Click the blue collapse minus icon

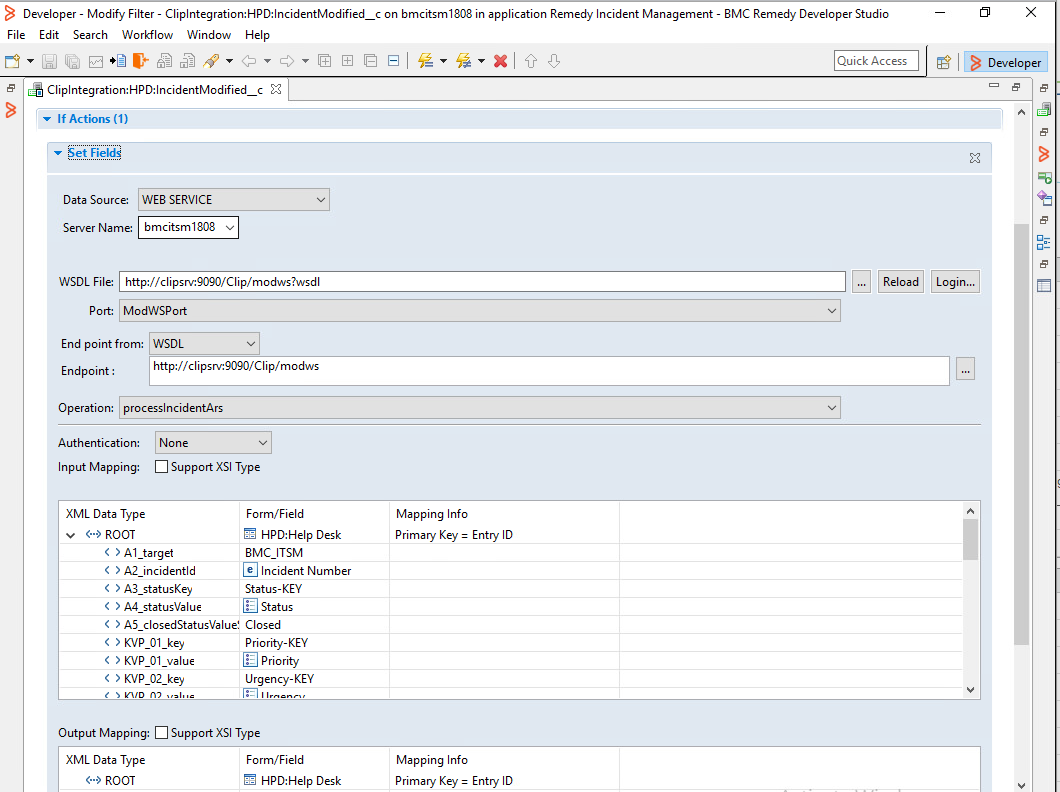pos(393,61)
